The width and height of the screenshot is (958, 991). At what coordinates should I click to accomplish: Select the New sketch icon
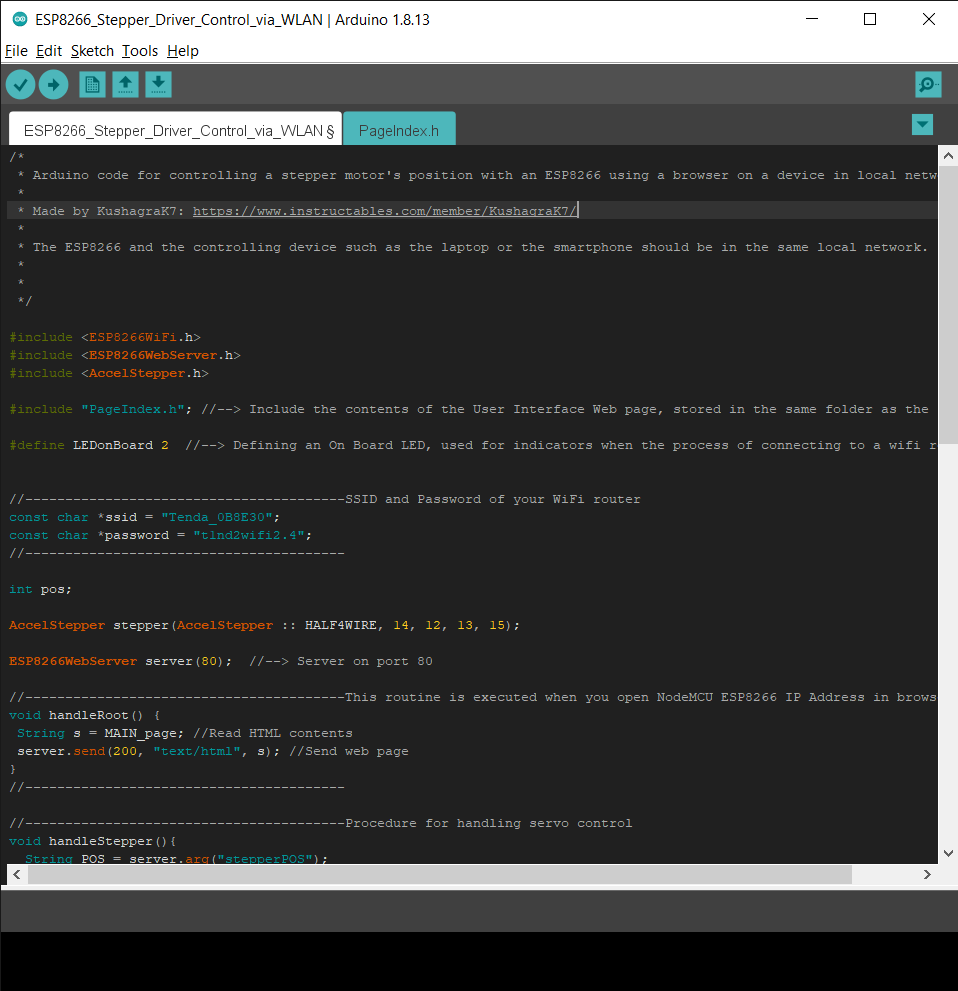[x=91, y=84]
